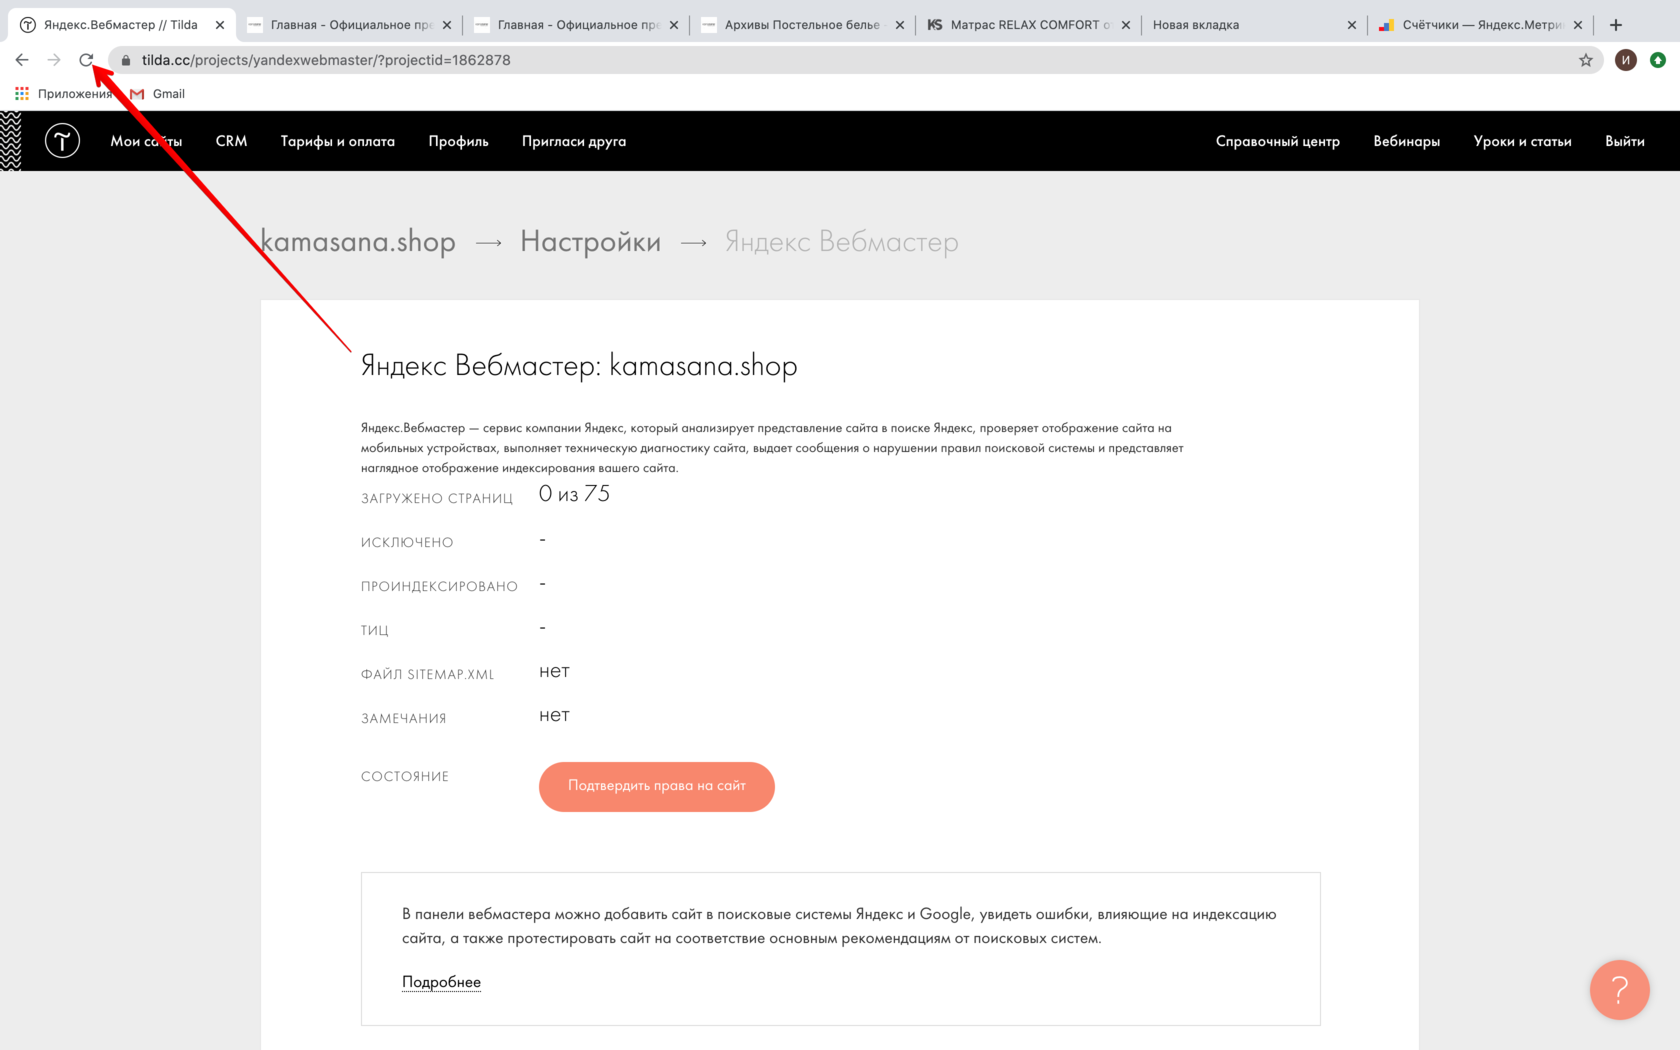Open the orange help question button
Image resolution: width=1680 pixels, height=1050 pixels.
[x=1619, y=990]
